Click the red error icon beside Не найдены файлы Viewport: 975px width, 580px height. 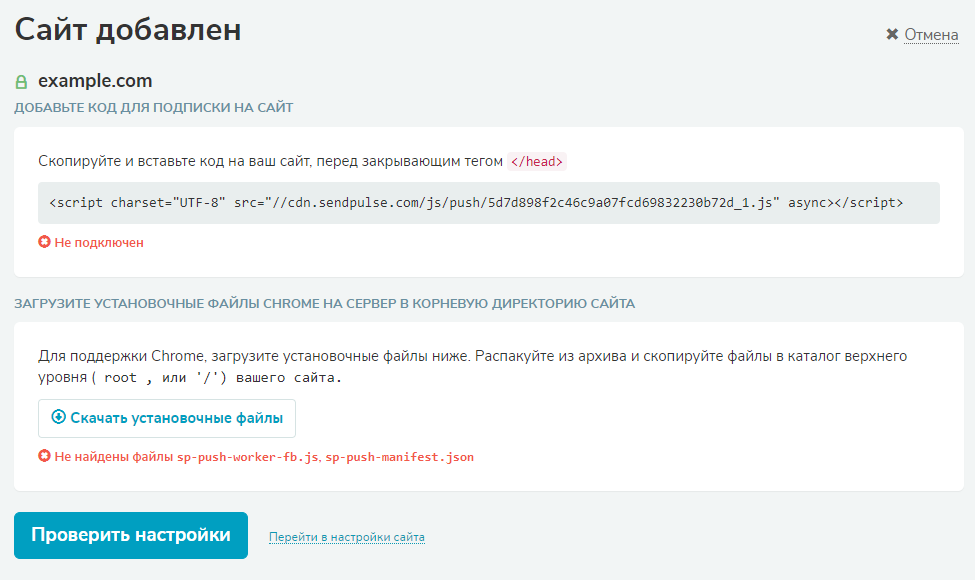click(x=44, y=456)
